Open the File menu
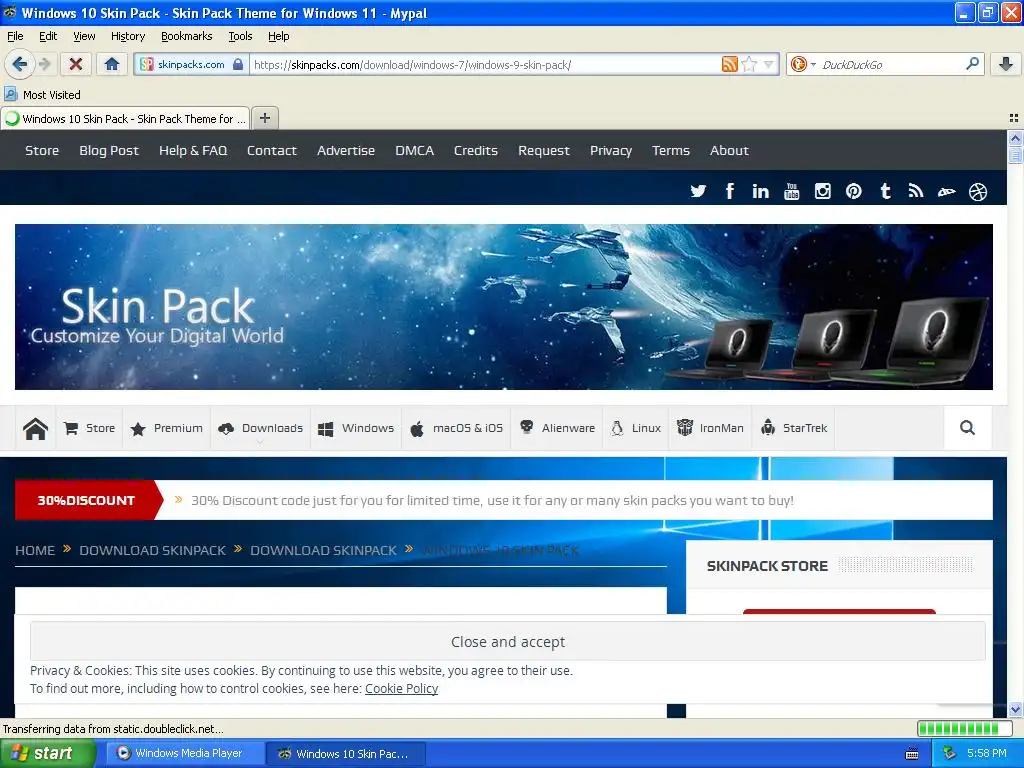 [15, 36]
